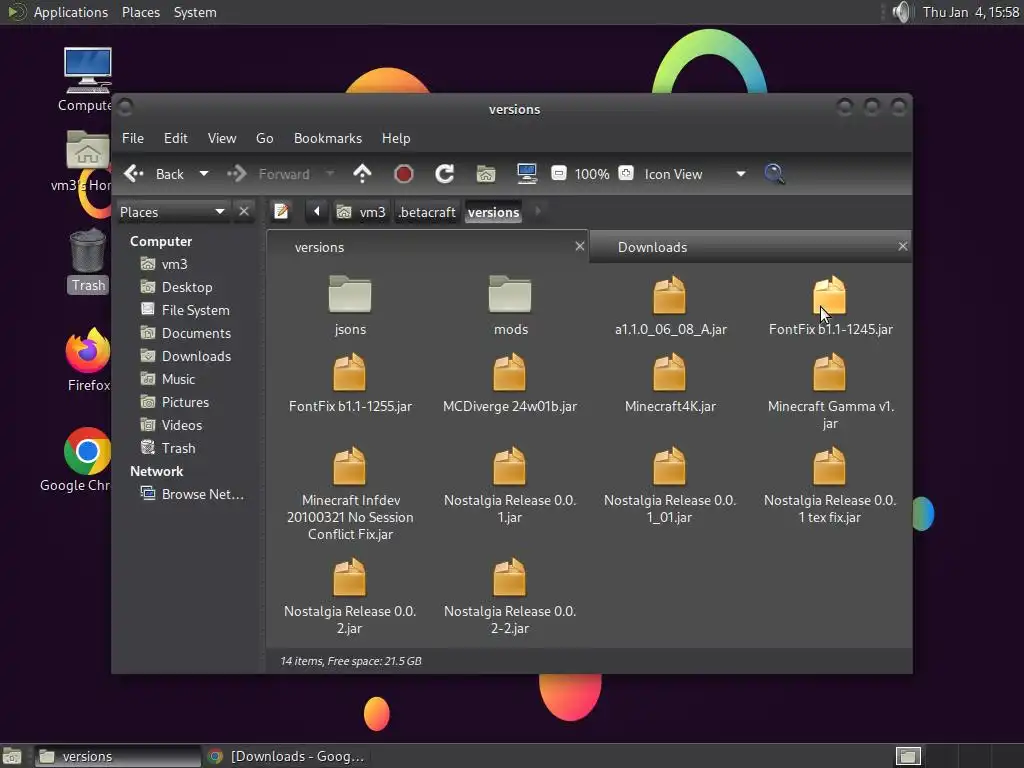1024x768 pixels.
Task: Open the Computer desktop icon
Action: click(x=86, y=80)
